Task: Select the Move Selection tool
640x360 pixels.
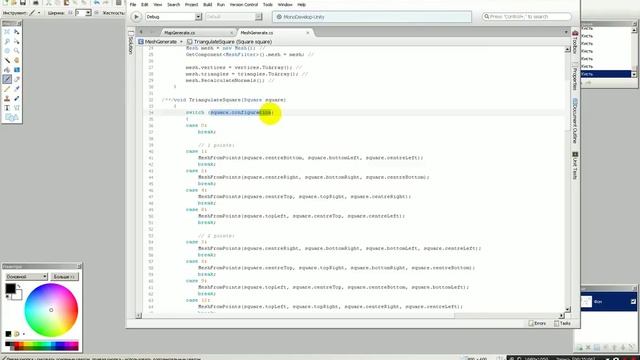Action: click(17, 41)
